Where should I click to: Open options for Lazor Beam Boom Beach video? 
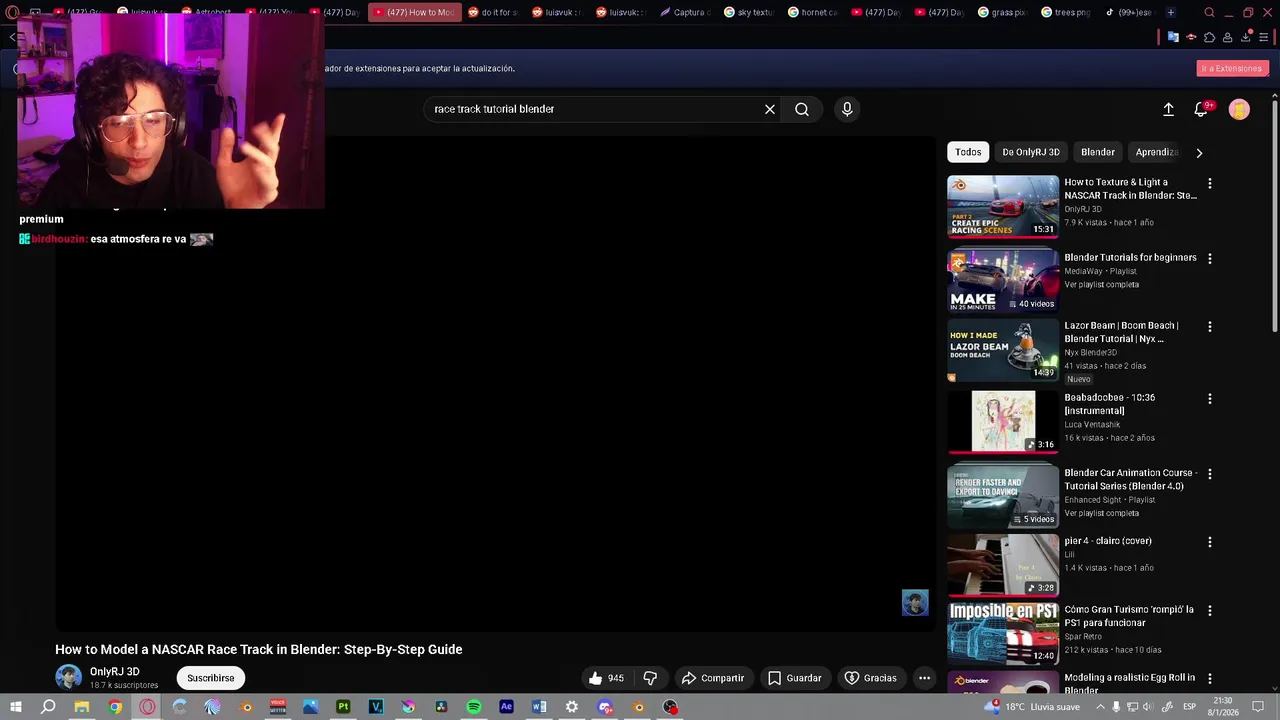click(1210, 327)
